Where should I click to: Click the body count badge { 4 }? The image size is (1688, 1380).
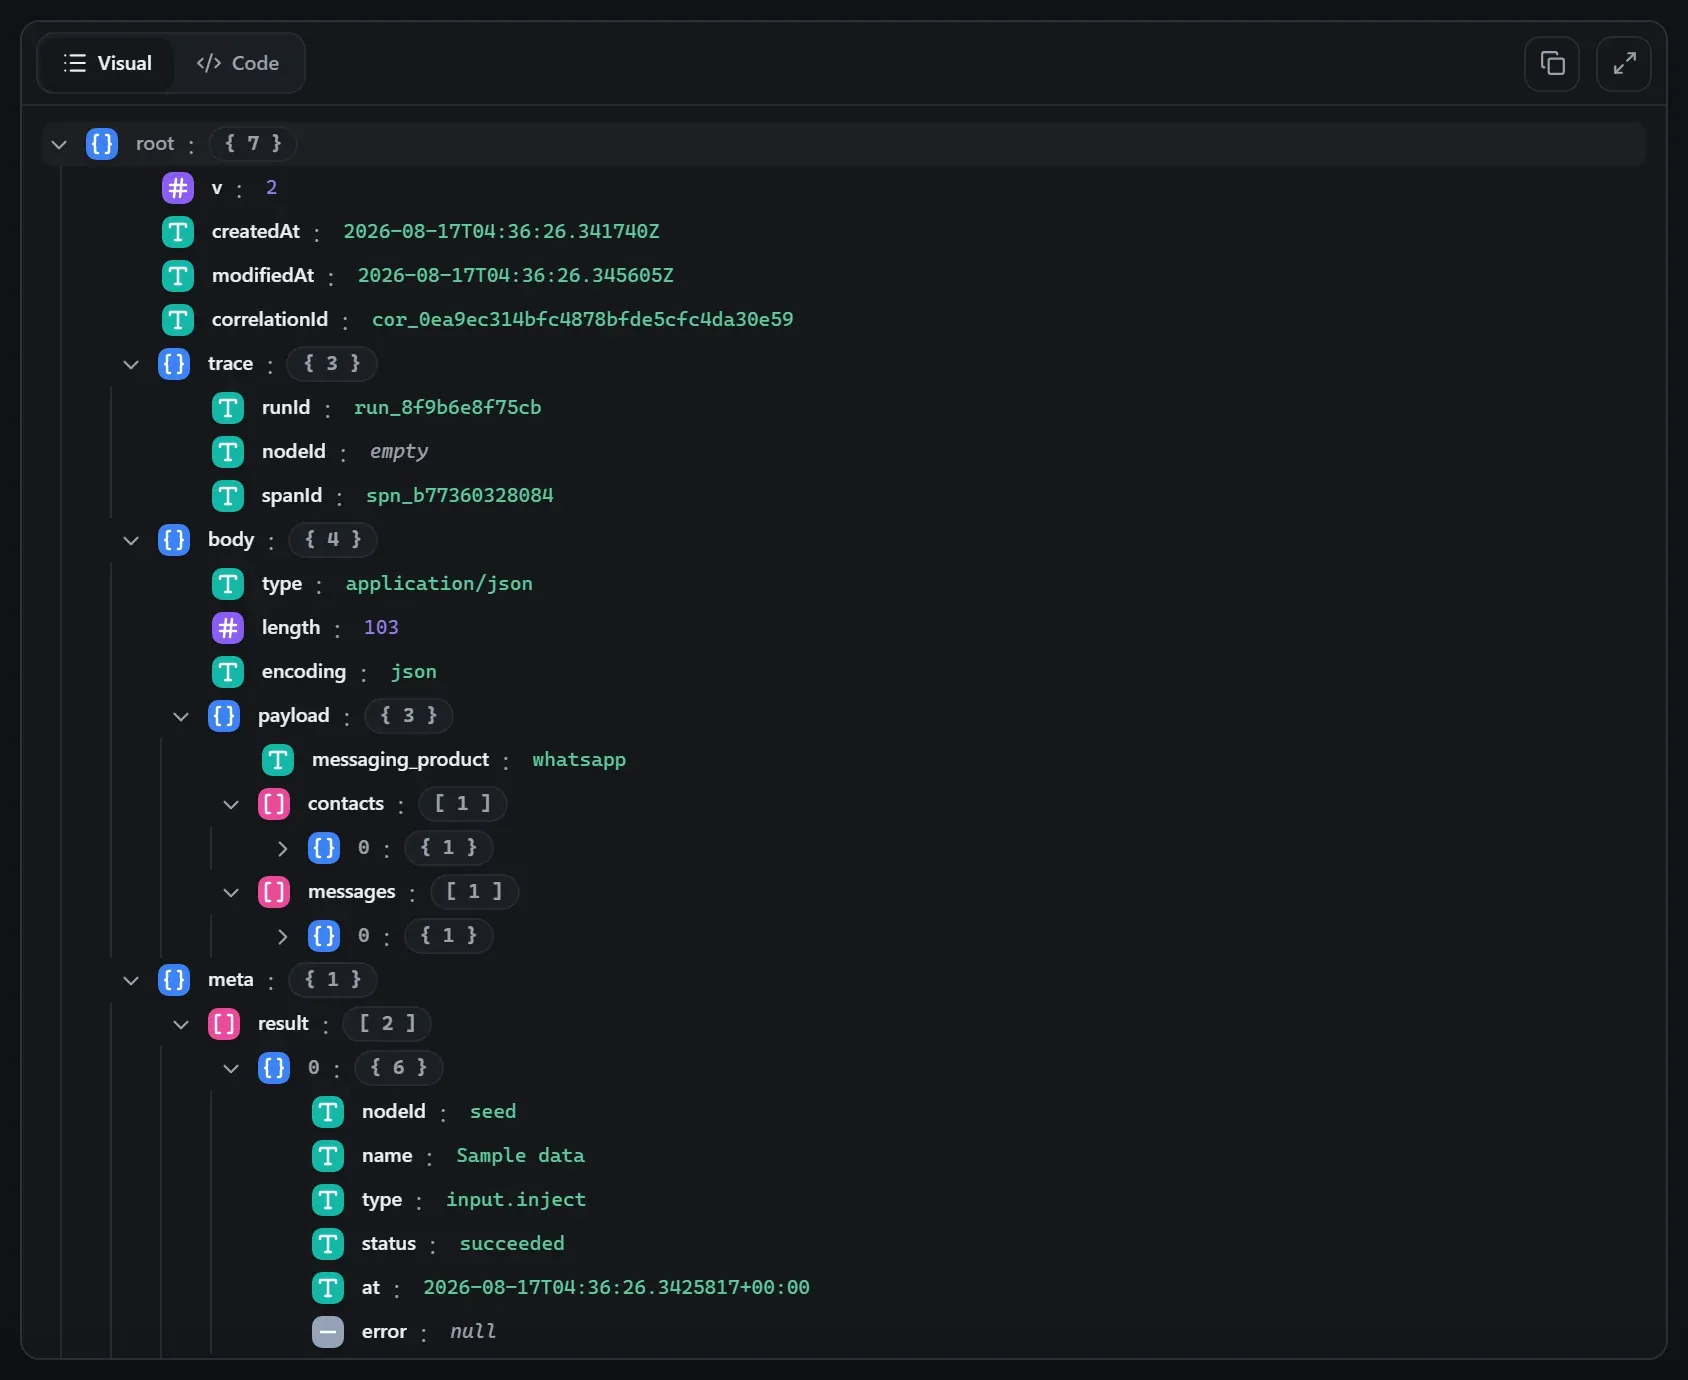coord(333,540)
